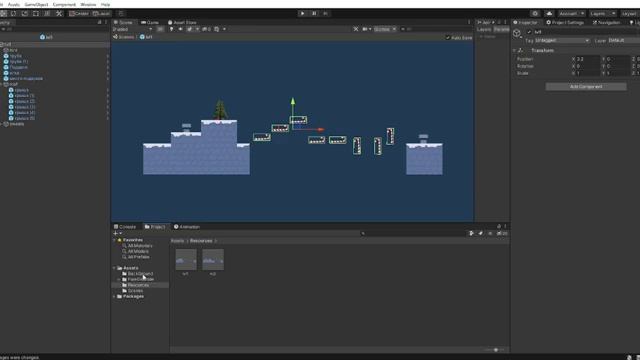
Task: Open cloud services icon
Action: (x=549, y=13)
